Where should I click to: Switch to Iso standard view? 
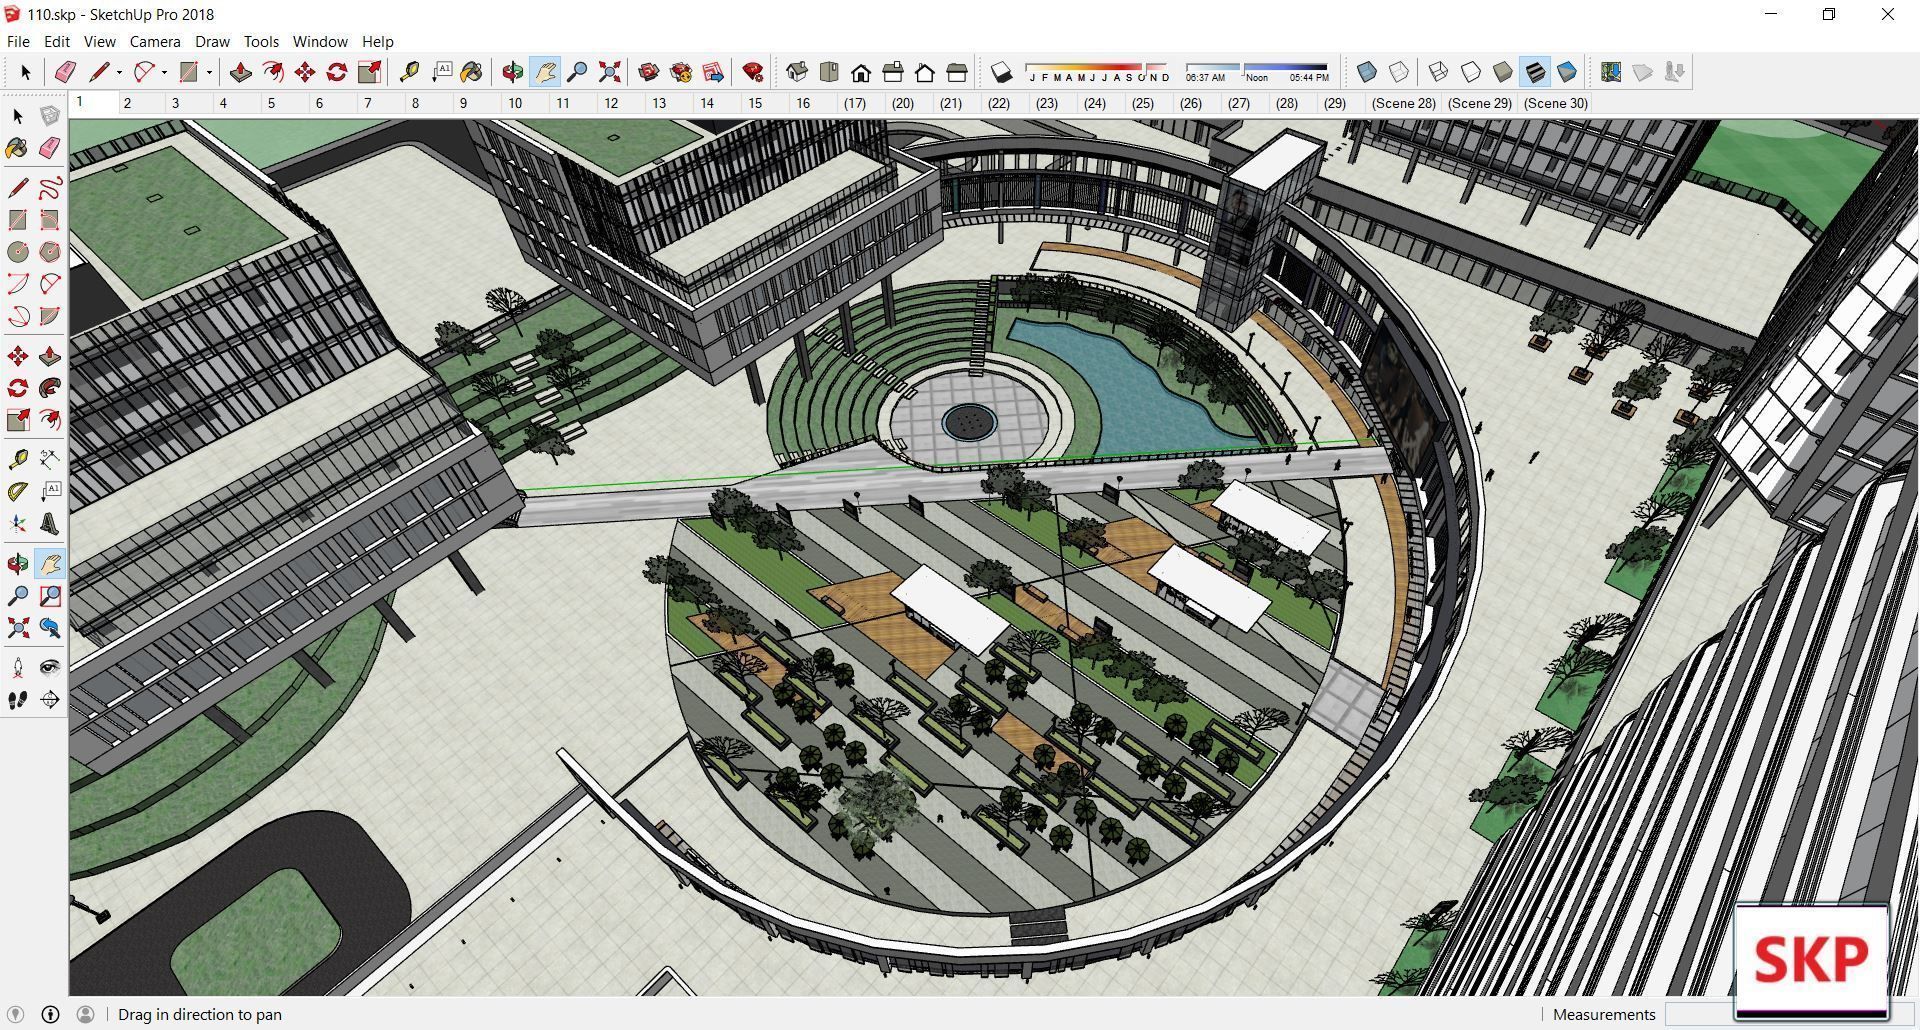click(797, 72)
